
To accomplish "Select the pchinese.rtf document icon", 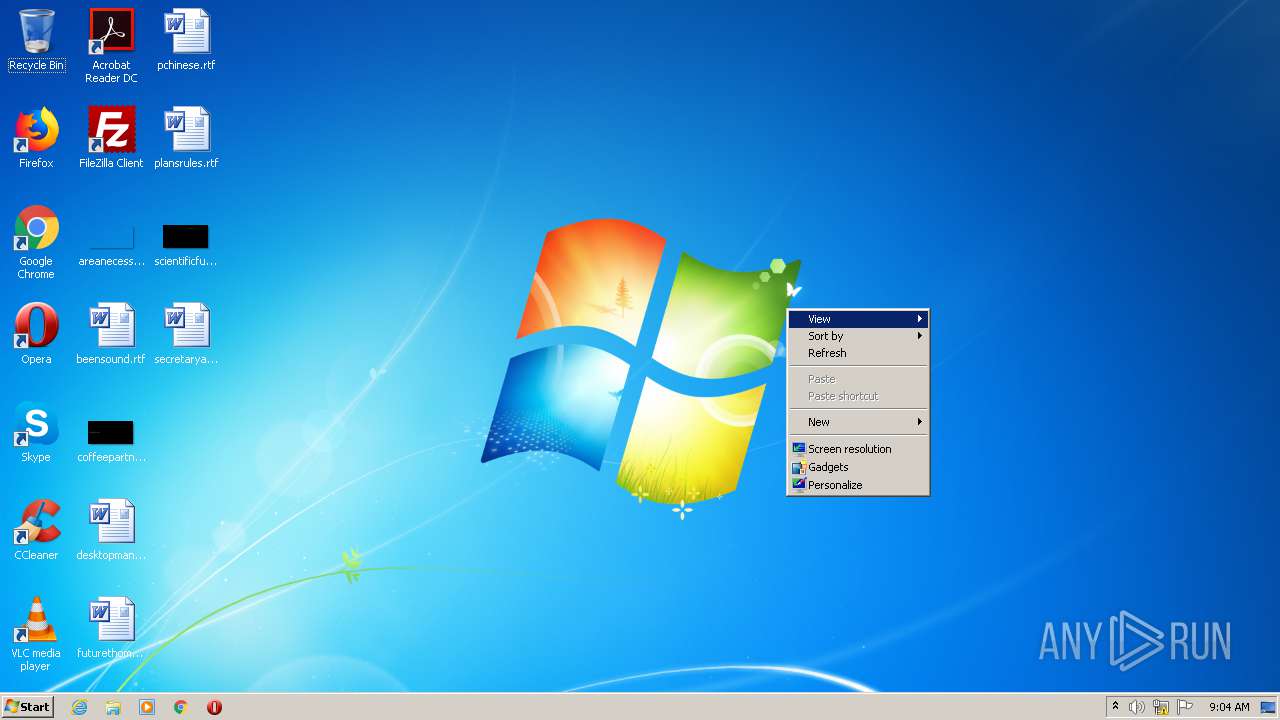I will pyautogui.click(x=186, y=41).
